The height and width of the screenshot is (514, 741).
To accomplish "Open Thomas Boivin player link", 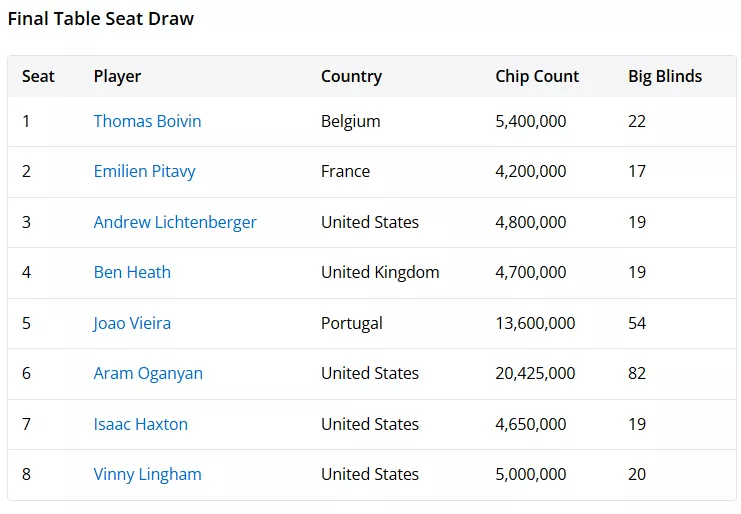I will point(147,121).
